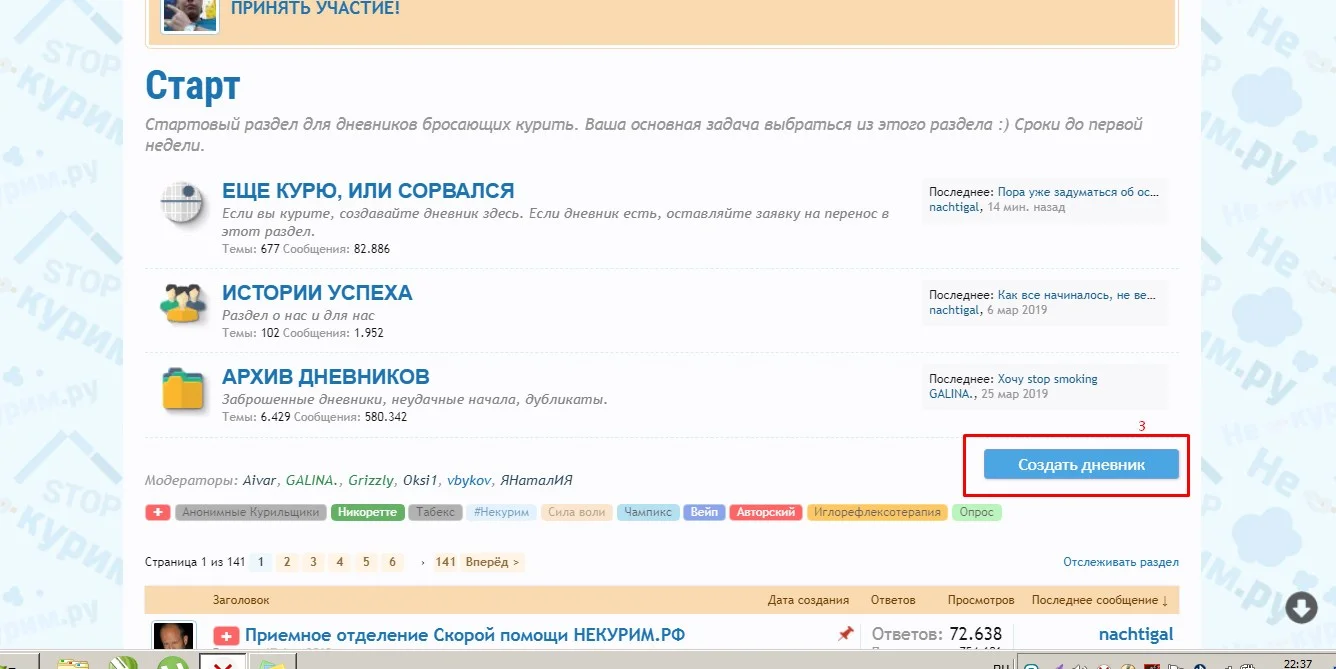Open the 'ПРИНЯТЬ УЧАСТИЕ!' link
Viewport: 1336px width, 669px height.
click(x=315, y=9)
